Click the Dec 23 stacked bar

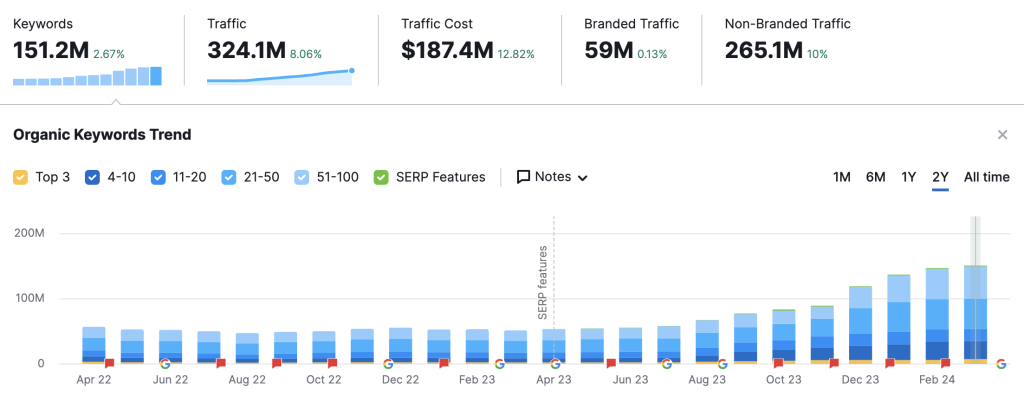(x=860, y=325)
